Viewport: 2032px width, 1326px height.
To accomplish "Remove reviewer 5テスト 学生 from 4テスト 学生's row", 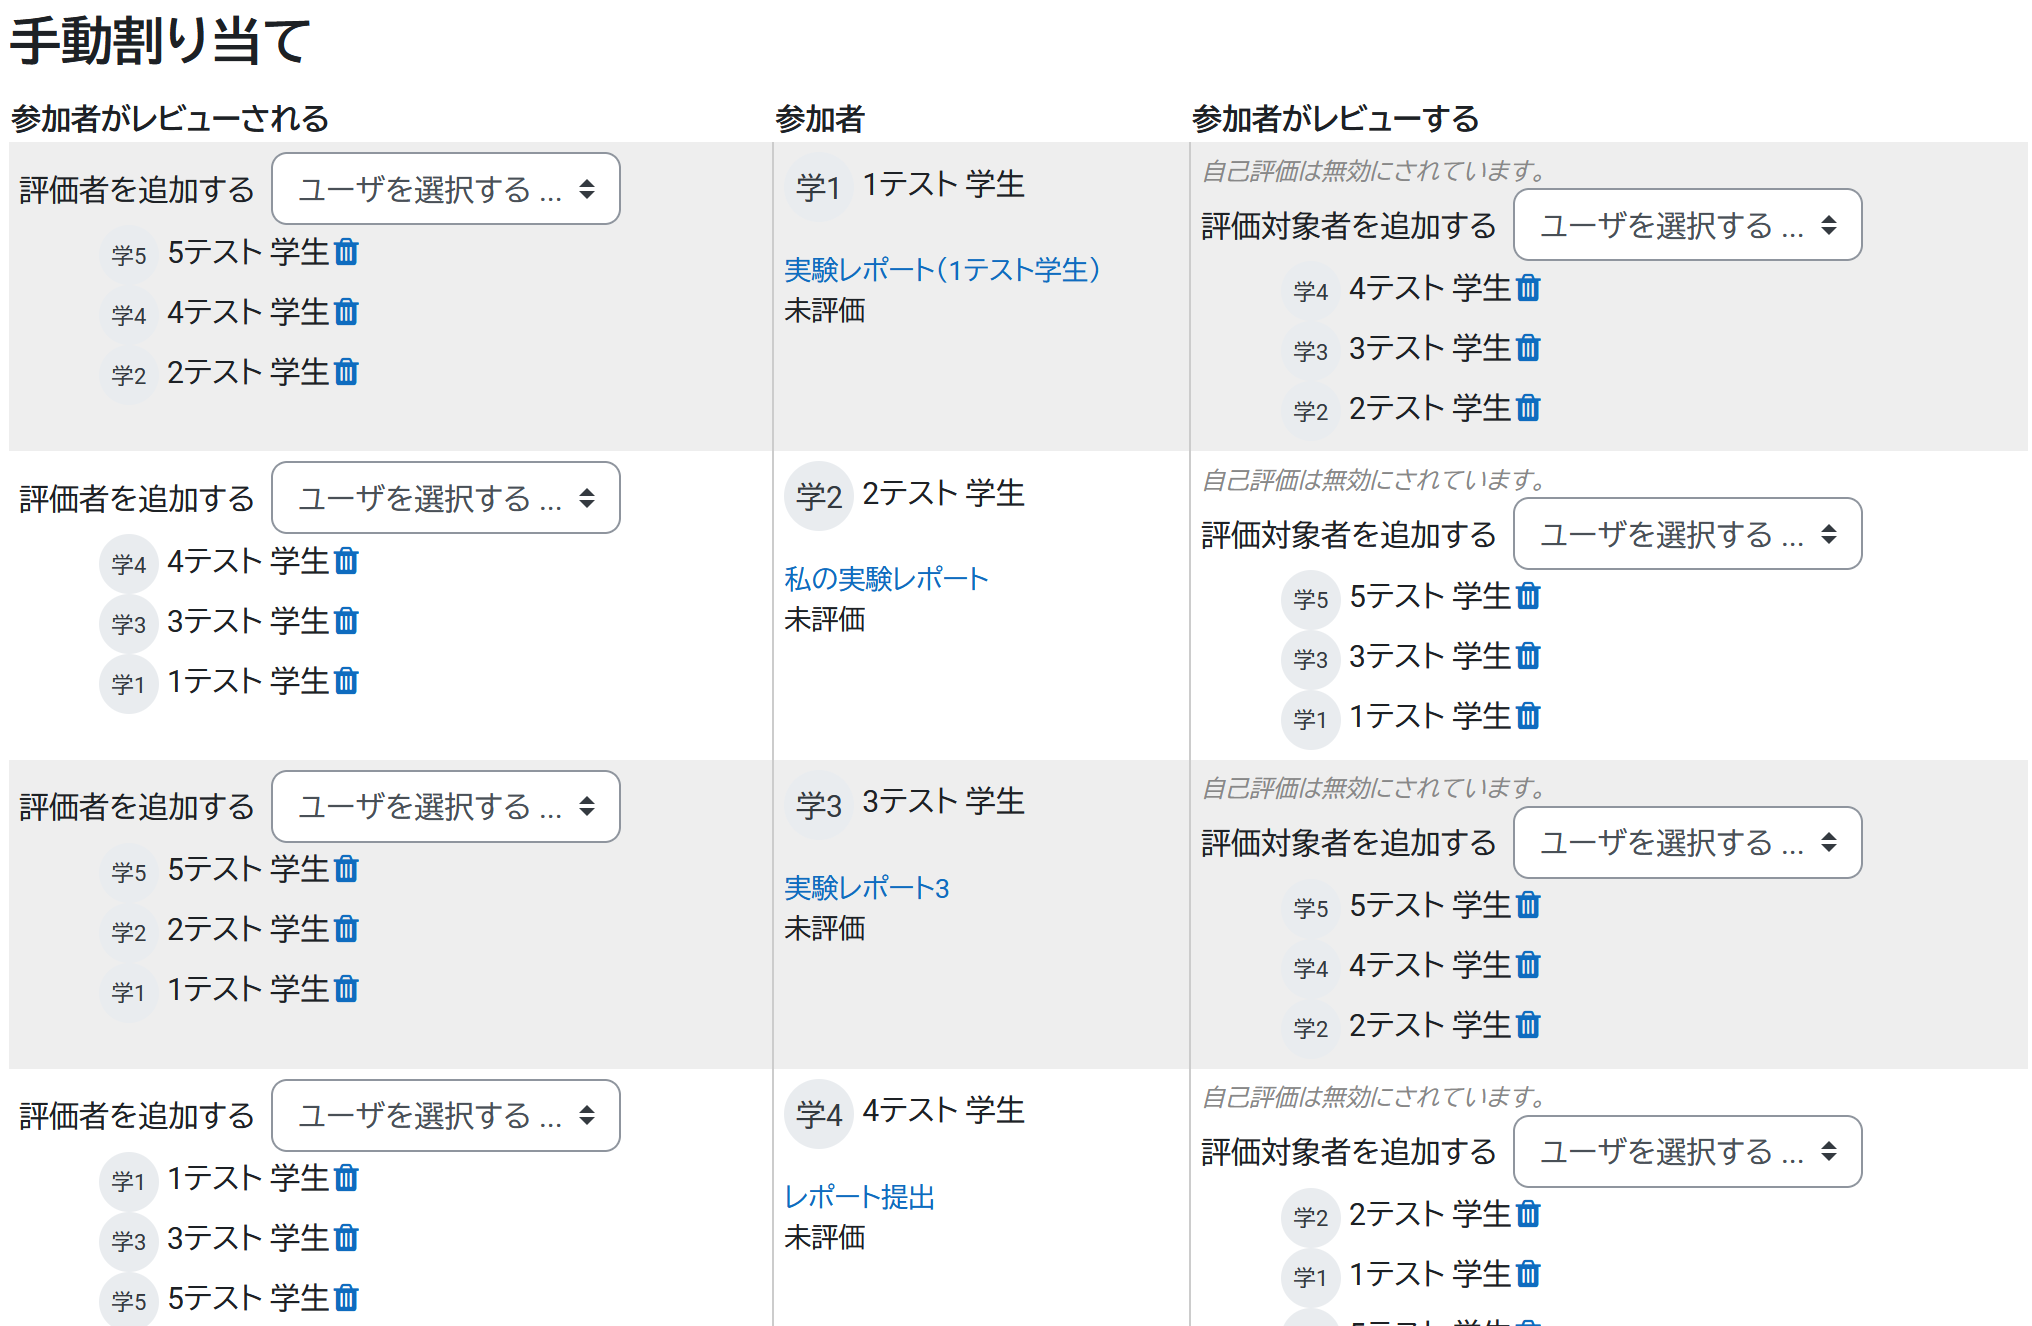I will (346, 1298).
